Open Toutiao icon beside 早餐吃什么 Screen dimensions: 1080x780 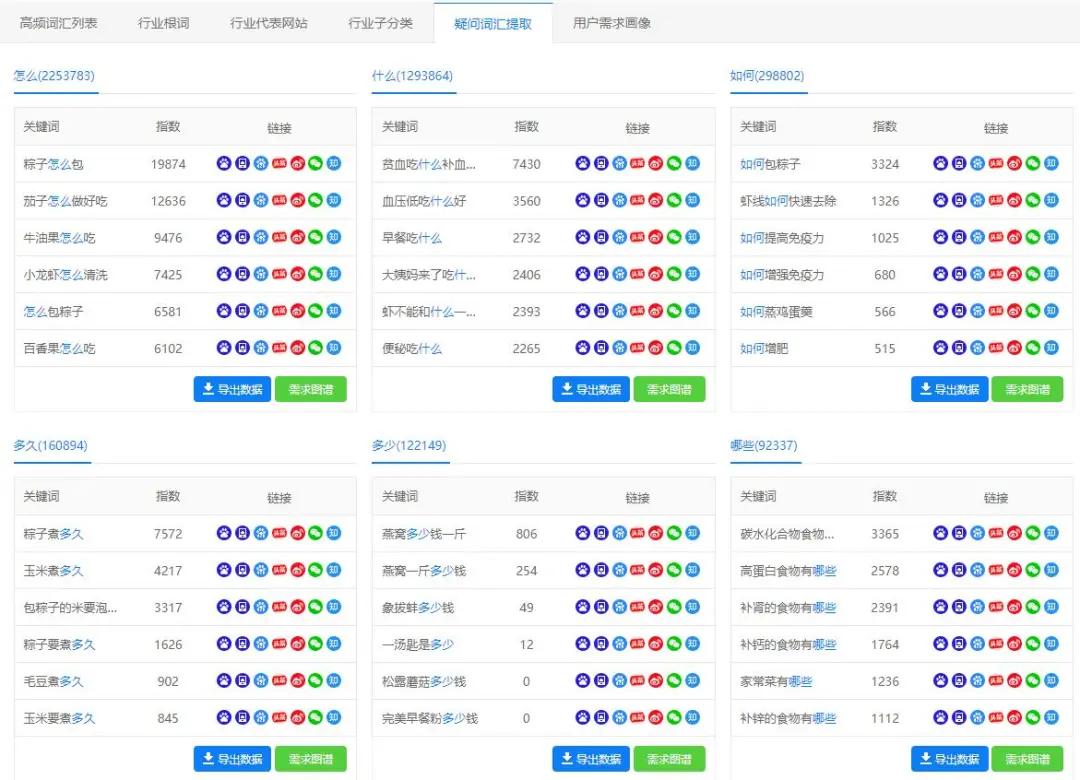point(636,237)
